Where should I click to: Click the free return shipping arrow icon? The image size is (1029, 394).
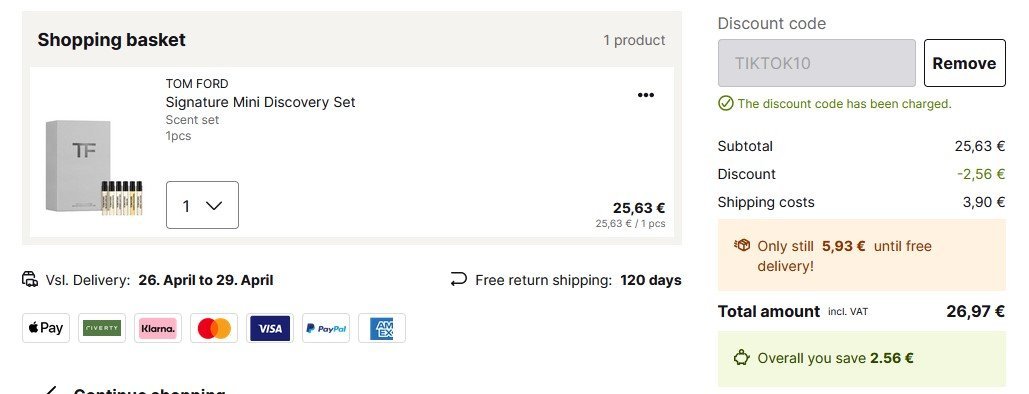click(x=459, y=280)
